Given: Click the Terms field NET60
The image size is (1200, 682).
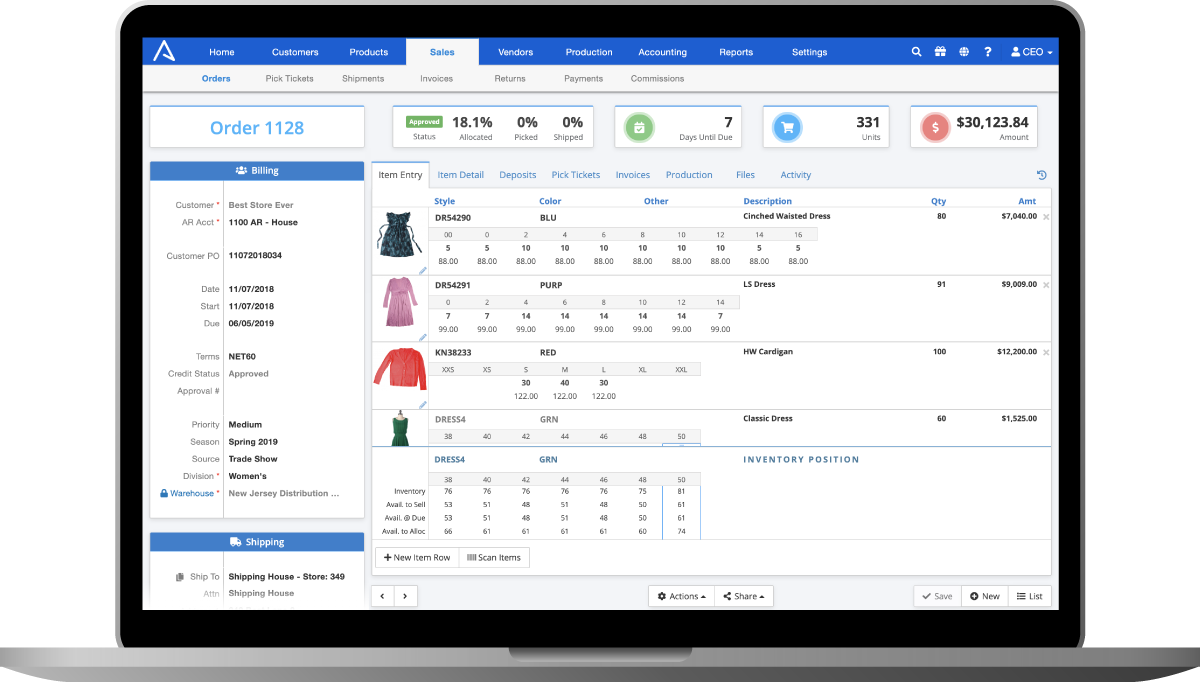Looking at the screenshot, I should (x=242, y=357).
